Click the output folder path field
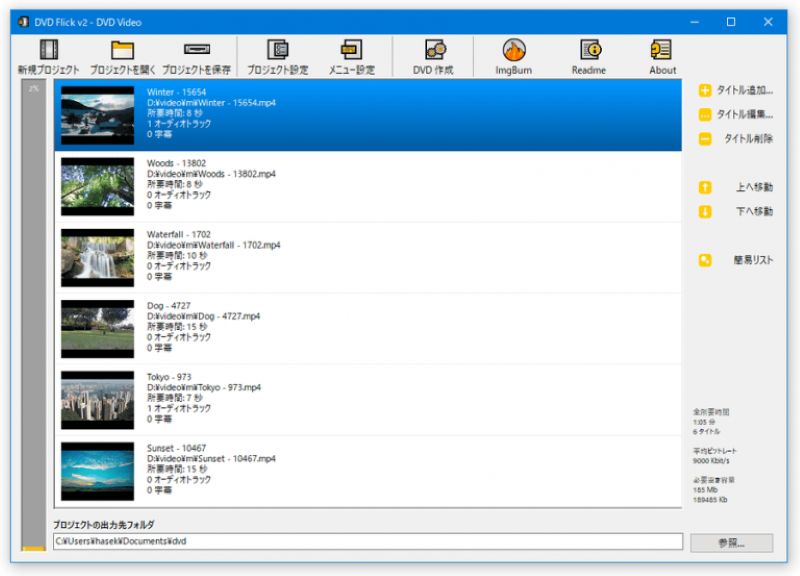800x576 pixels. (x=370, y=541)
